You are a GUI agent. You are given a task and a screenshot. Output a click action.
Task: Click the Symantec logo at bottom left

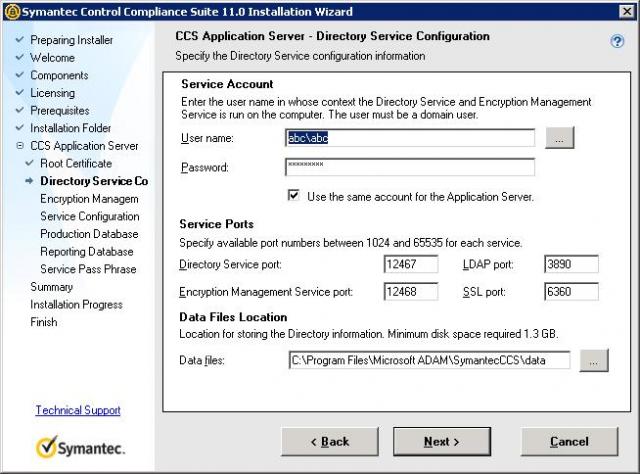[x=80, y=447]
